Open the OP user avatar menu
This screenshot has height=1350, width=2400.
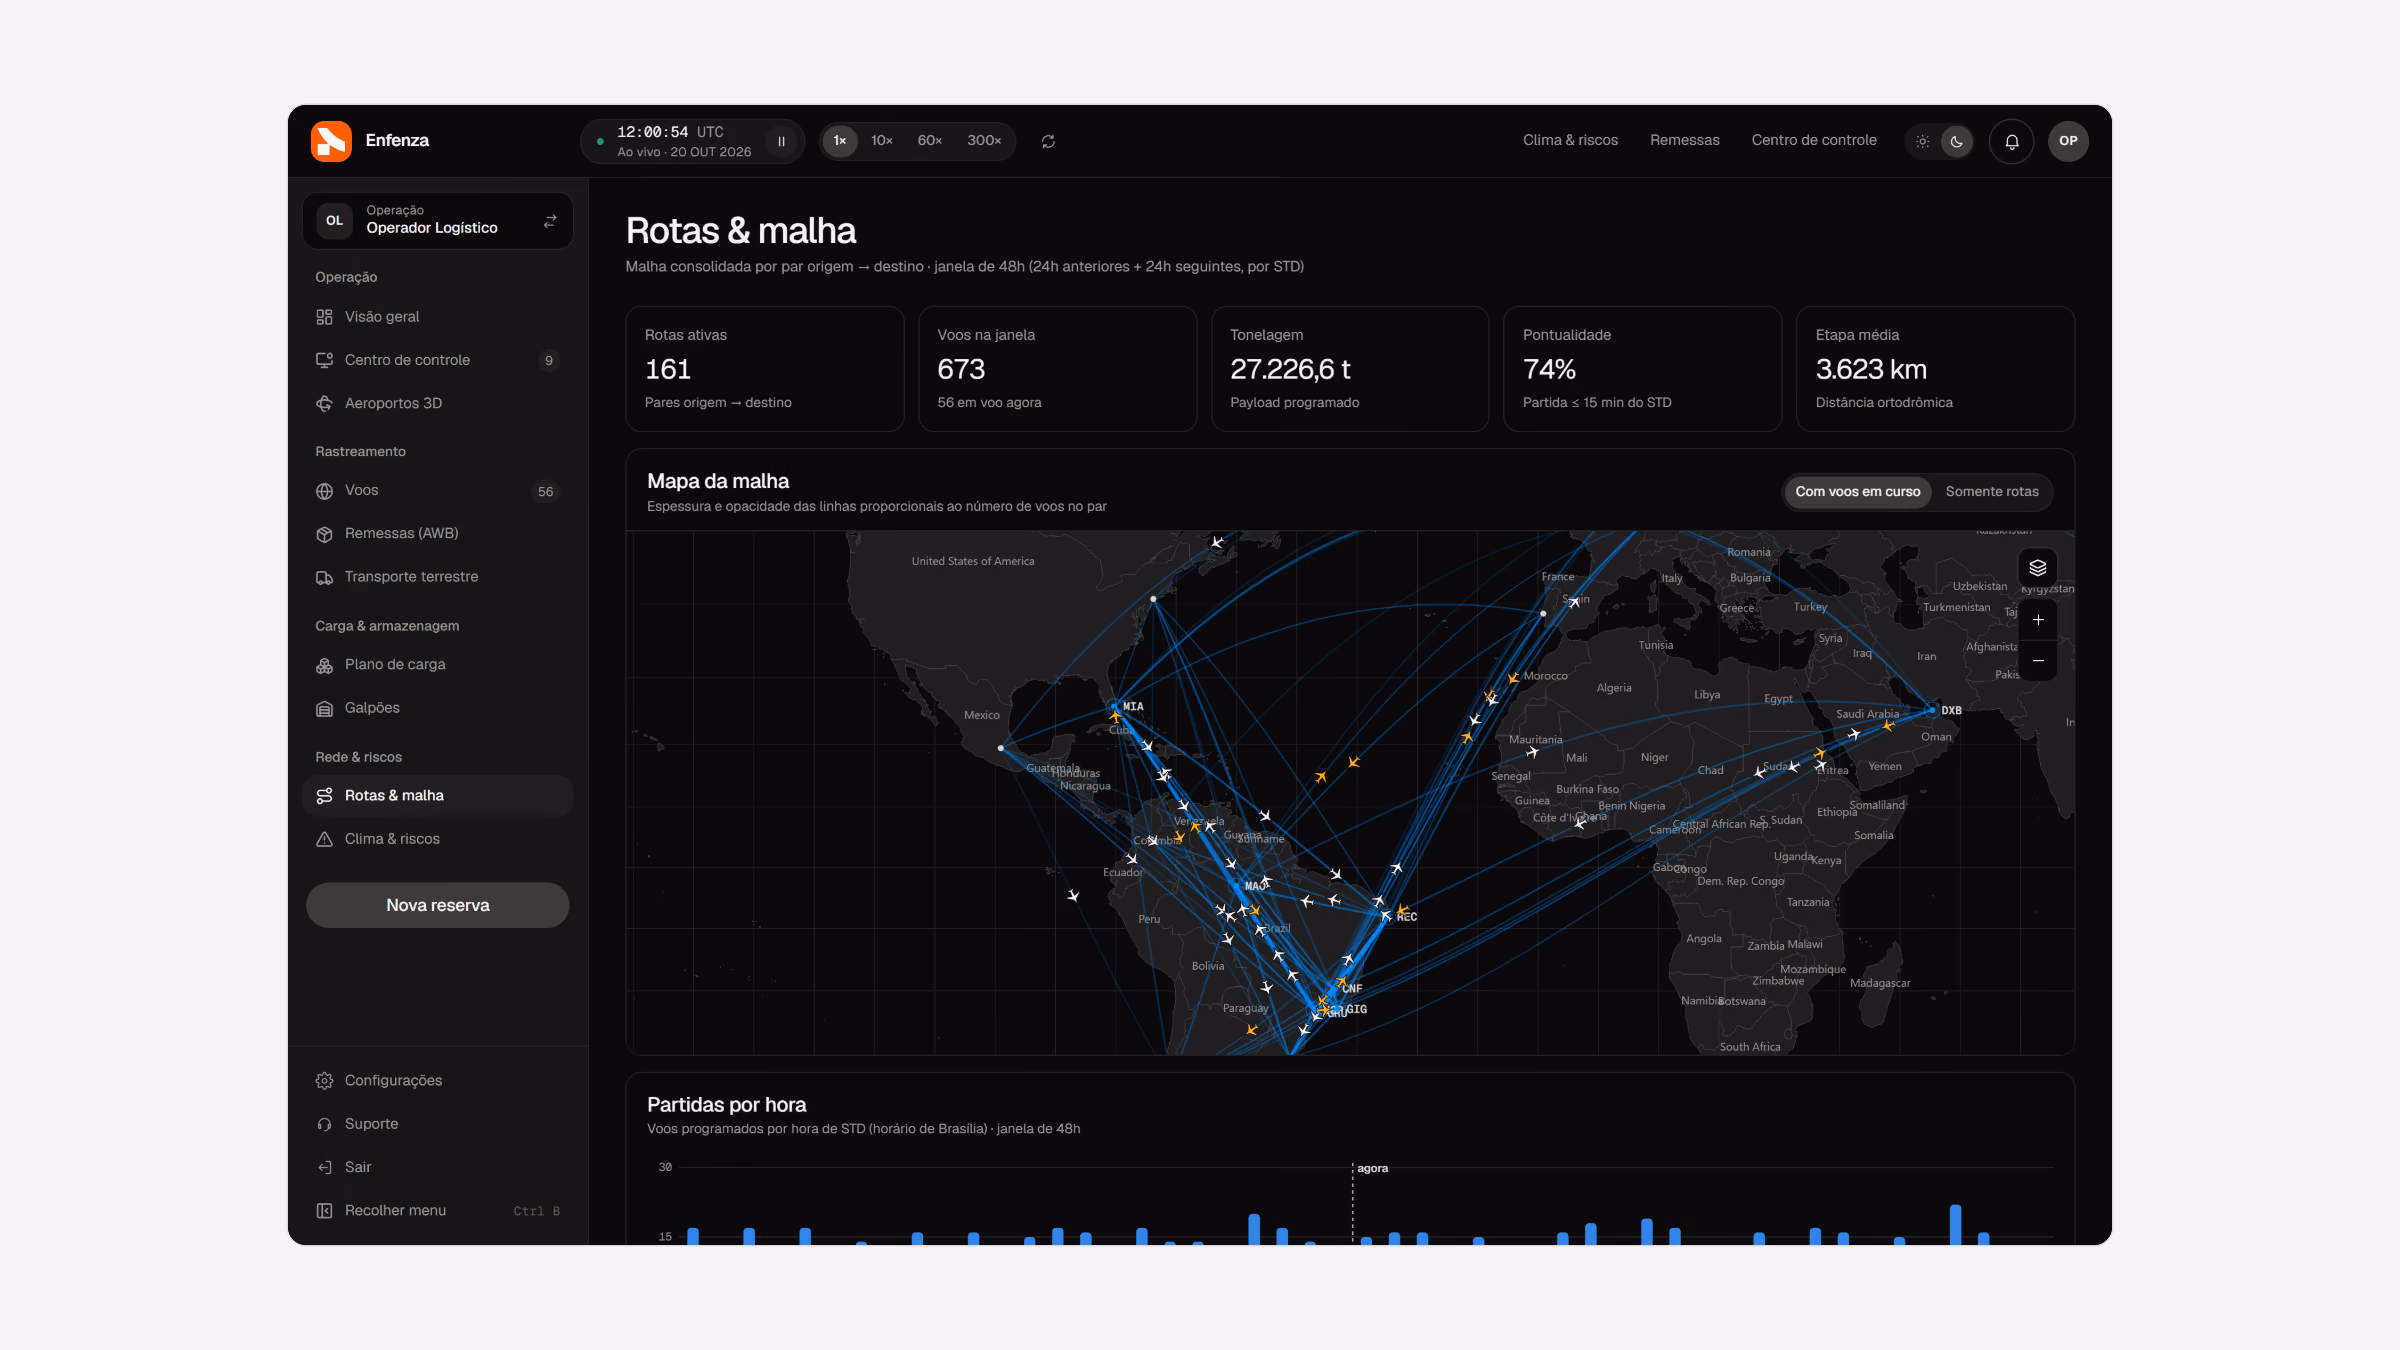tap(2068, 141)
